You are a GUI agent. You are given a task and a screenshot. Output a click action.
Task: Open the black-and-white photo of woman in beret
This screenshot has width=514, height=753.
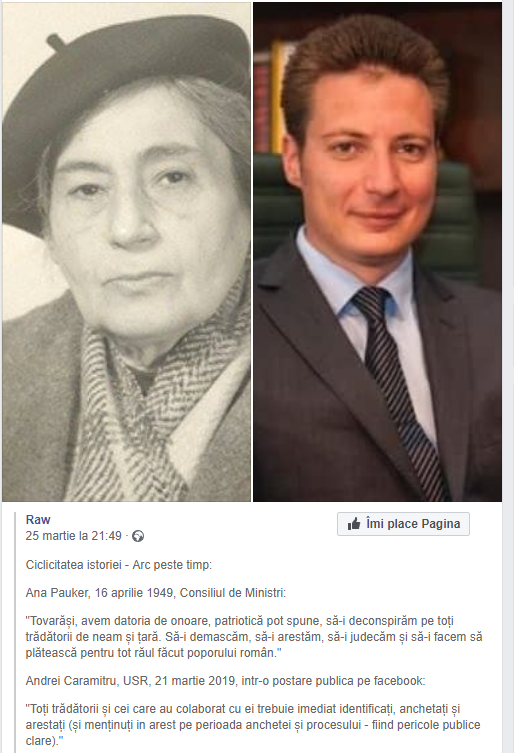(x=126, y=252)
